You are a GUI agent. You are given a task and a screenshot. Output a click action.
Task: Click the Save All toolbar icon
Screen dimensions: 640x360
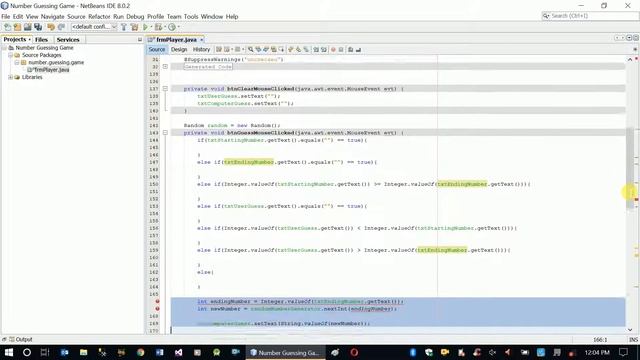coord(38,27)
